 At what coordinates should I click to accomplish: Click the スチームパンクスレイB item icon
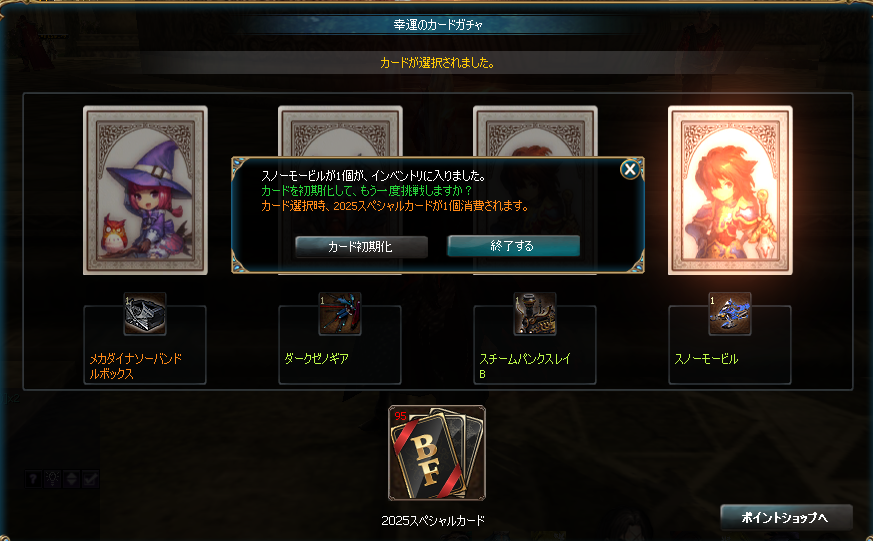click(534, 314)
